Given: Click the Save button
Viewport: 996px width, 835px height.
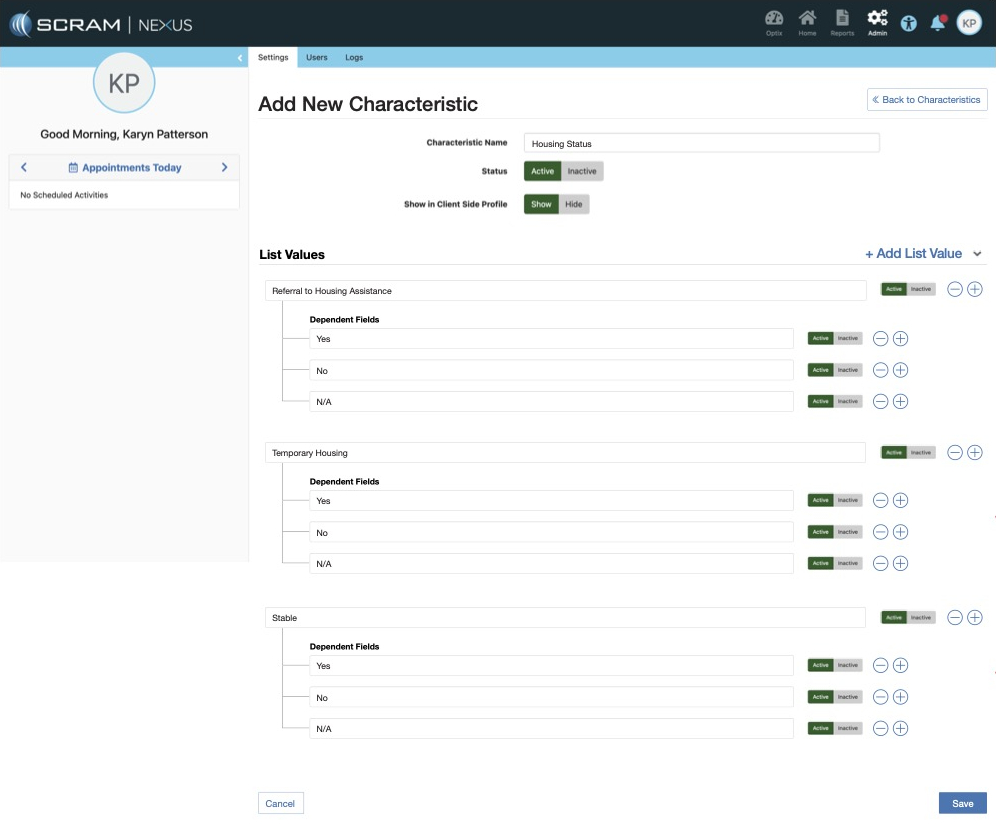Looking at the screenshot, I should point(962,803).
